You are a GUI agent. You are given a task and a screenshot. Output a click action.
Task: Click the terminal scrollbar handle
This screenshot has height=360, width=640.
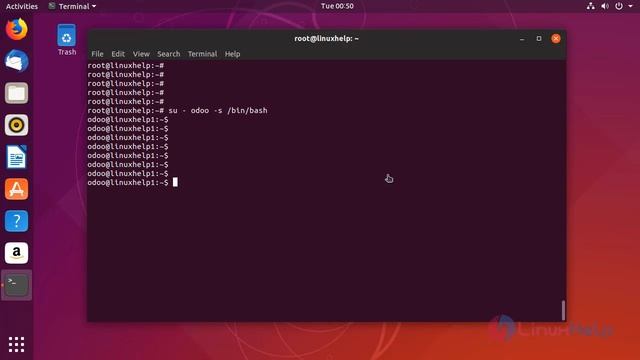[563, 310]
